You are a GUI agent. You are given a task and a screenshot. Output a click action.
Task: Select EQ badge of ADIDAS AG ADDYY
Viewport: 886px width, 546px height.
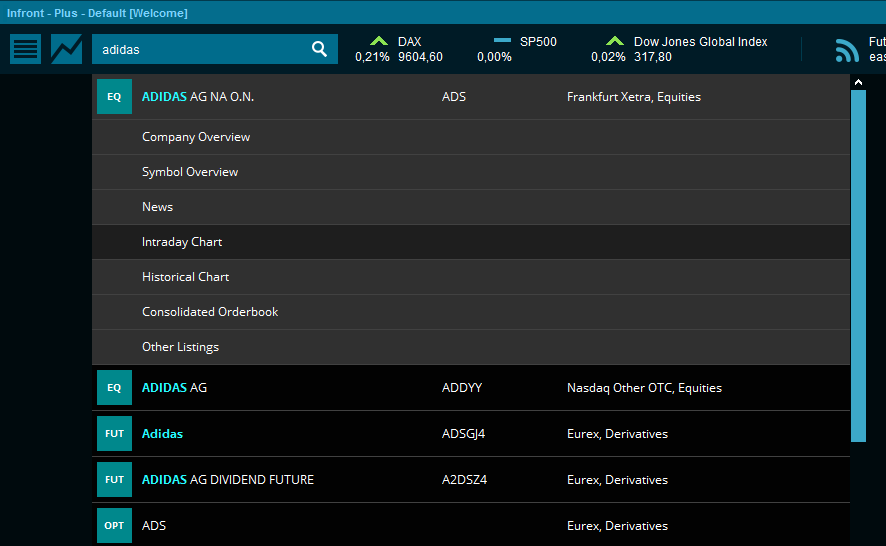pos(114,388)
